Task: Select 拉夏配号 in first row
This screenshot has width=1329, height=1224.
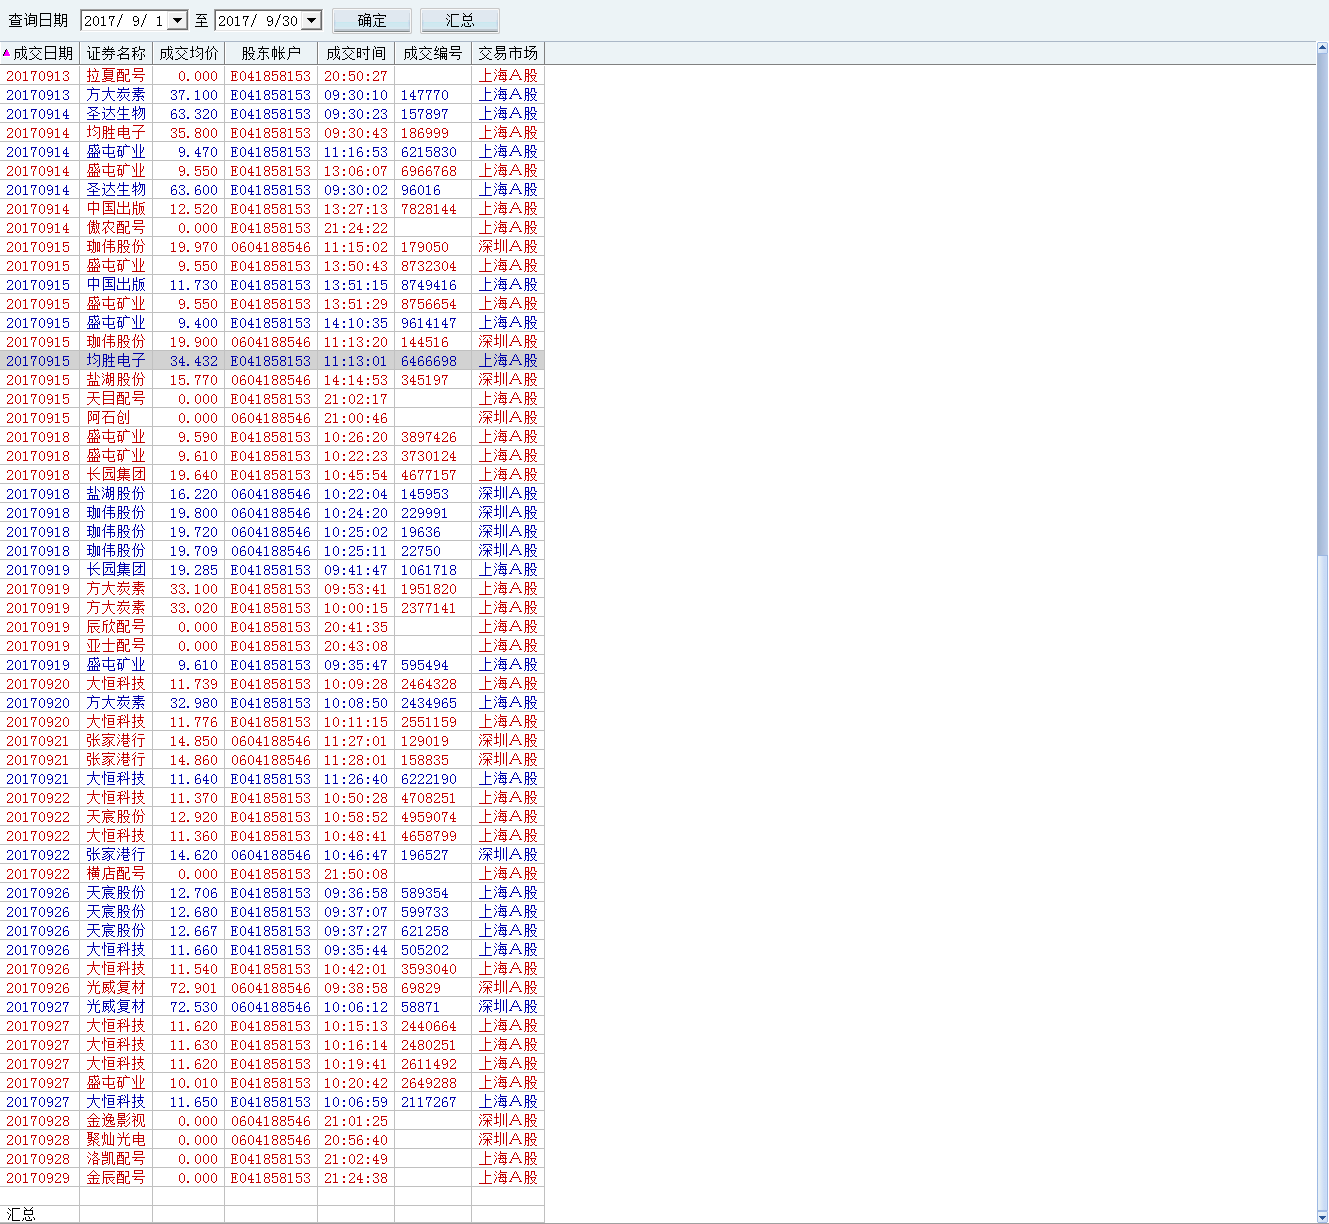Action: (116, 76)
